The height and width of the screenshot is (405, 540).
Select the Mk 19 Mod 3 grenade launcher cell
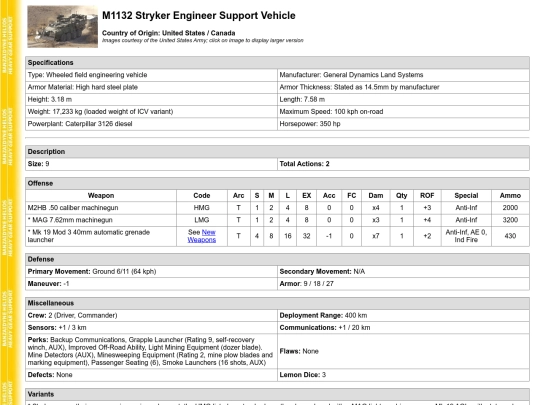(101, 236)
